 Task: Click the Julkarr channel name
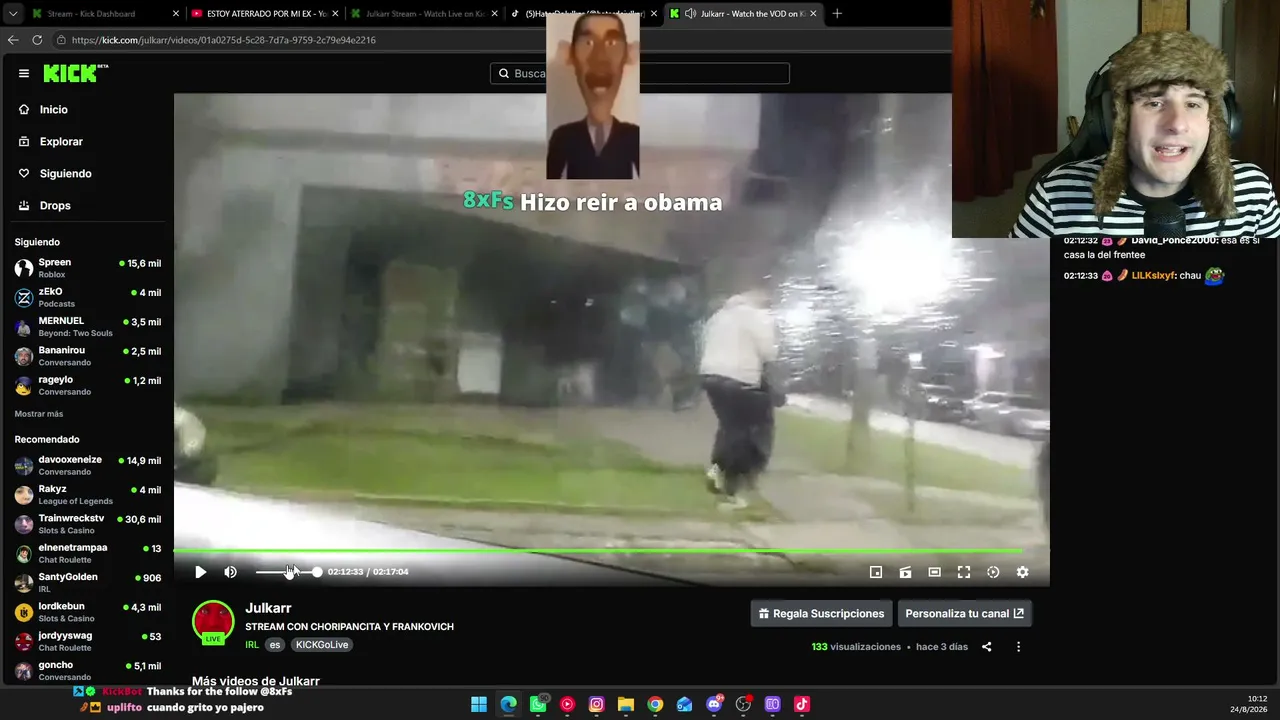[x=268, y=608]
